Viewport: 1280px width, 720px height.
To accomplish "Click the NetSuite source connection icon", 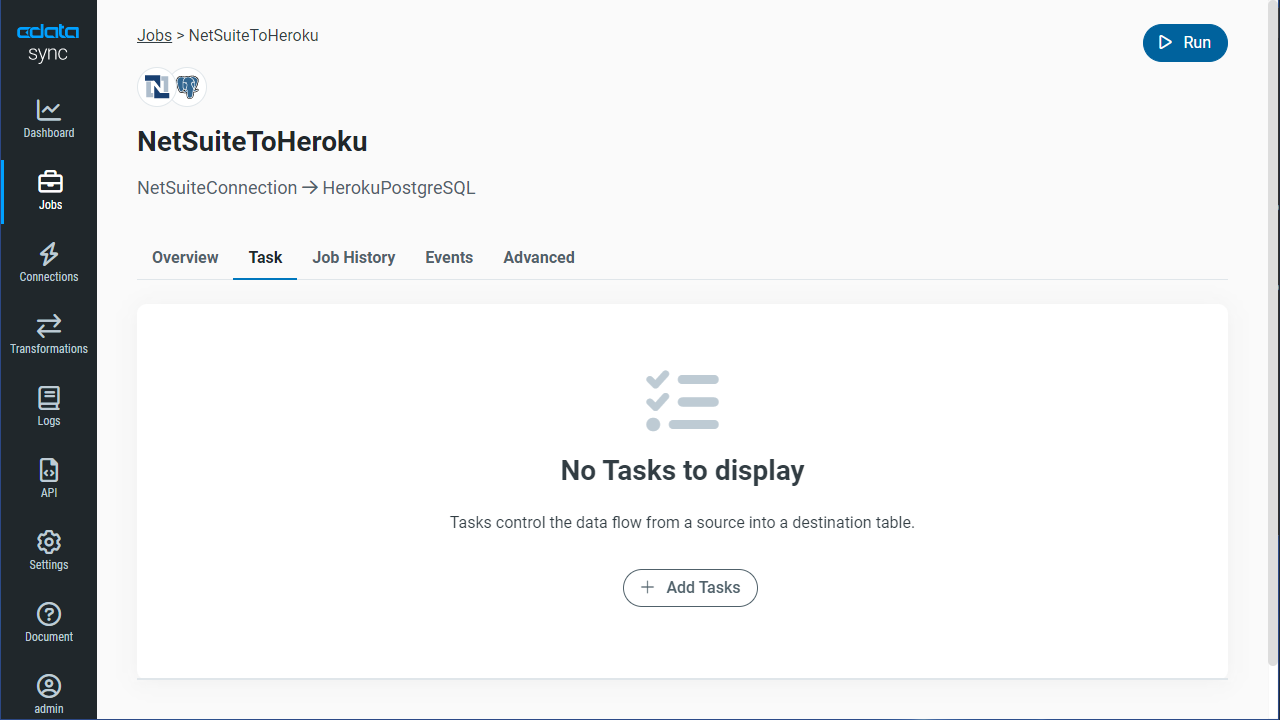I will click(x=156, y=87).
